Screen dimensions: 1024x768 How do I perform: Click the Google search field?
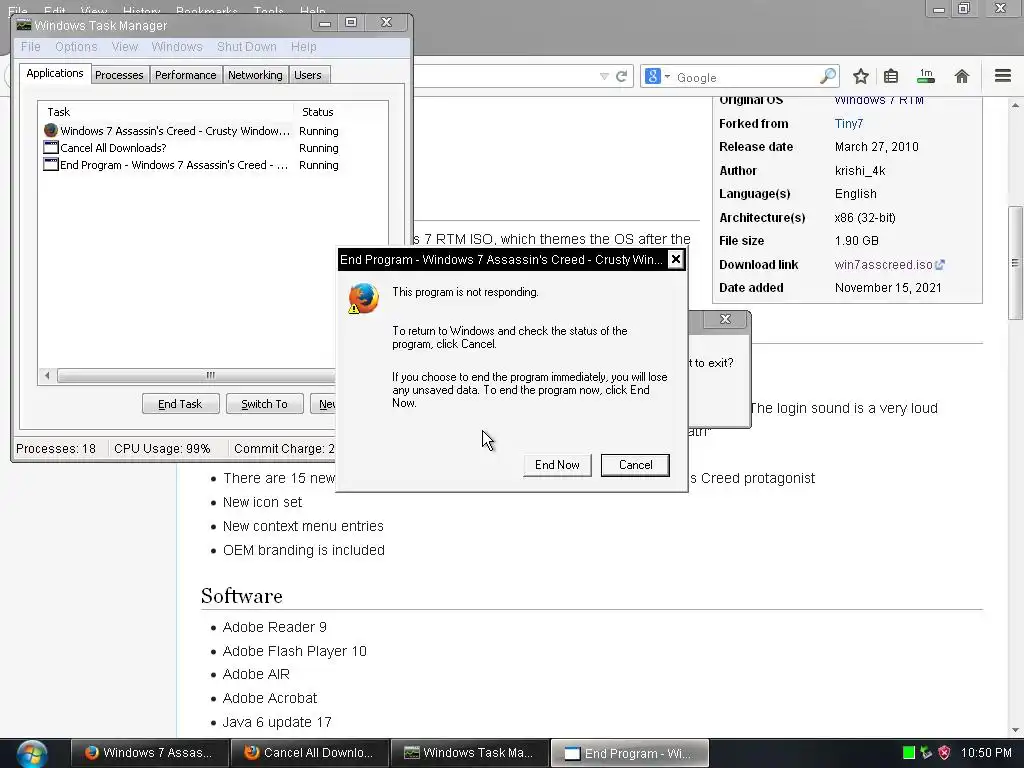coord(746,77)
